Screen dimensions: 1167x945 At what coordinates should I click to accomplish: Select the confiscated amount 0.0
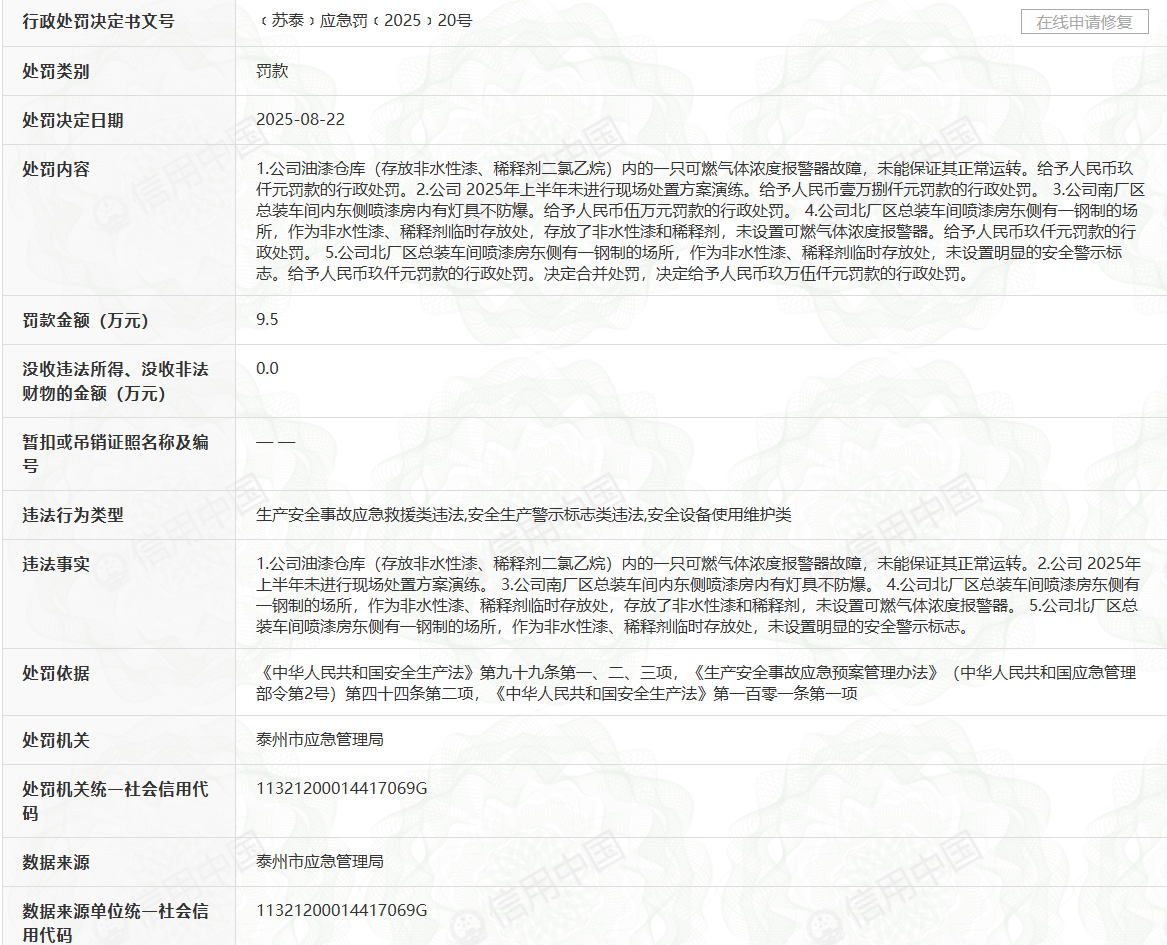coord(267,368)
